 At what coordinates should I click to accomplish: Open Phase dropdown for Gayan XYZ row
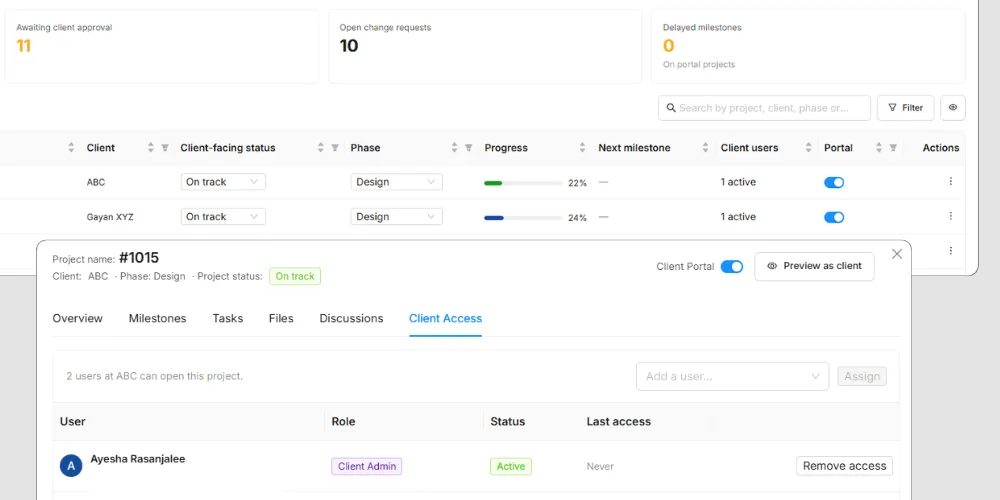click(x=396, y=217)
